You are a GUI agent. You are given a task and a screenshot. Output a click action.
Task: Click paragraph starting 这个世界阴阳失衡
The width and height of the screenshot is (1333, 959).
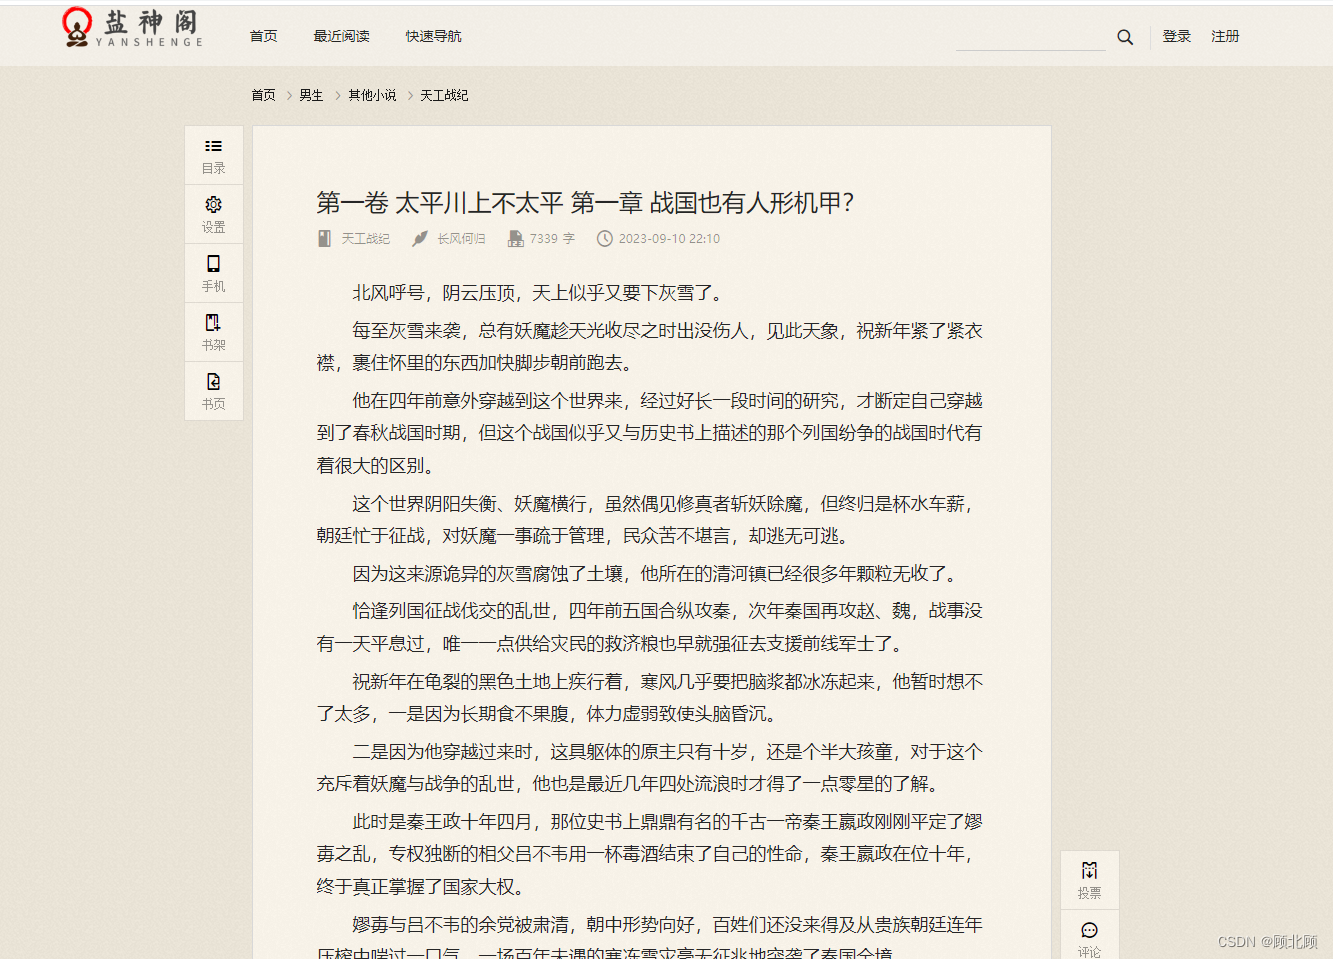pyautogui.click(x=650, y=519)
